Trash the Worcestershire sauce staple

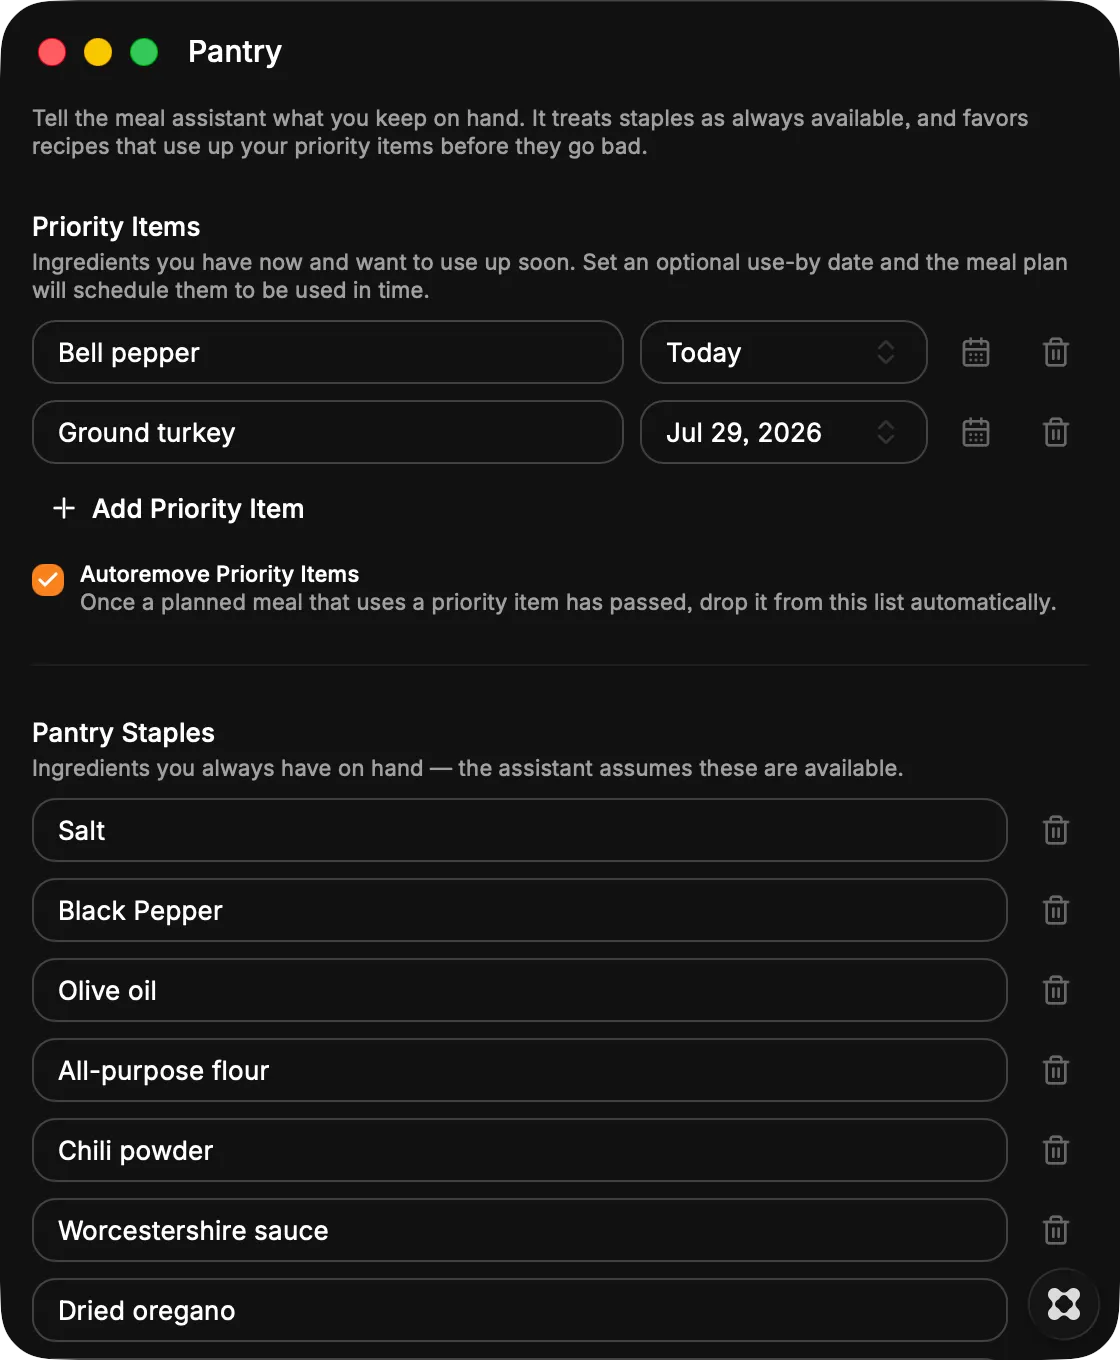tap(1056, 1230)
